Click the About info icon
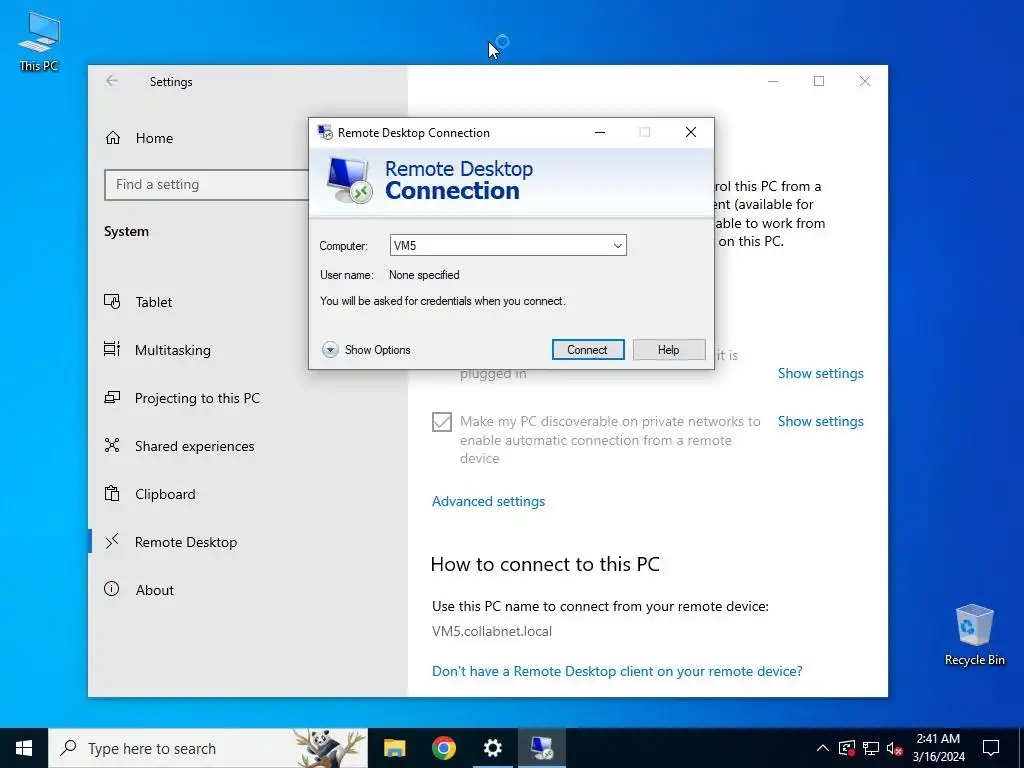Image resolution: width=1024 pixels, height=768 pixels. pos(112,589)
